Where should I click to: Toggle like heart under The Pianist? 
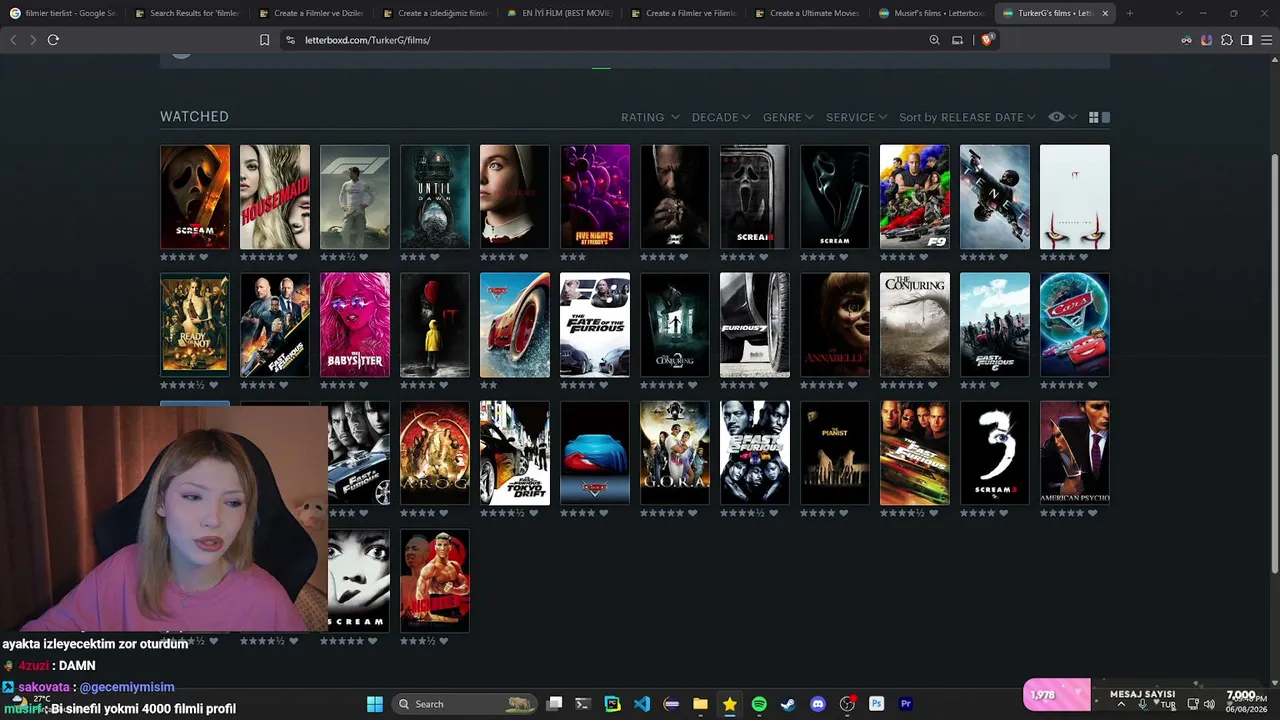coord(844,513)
